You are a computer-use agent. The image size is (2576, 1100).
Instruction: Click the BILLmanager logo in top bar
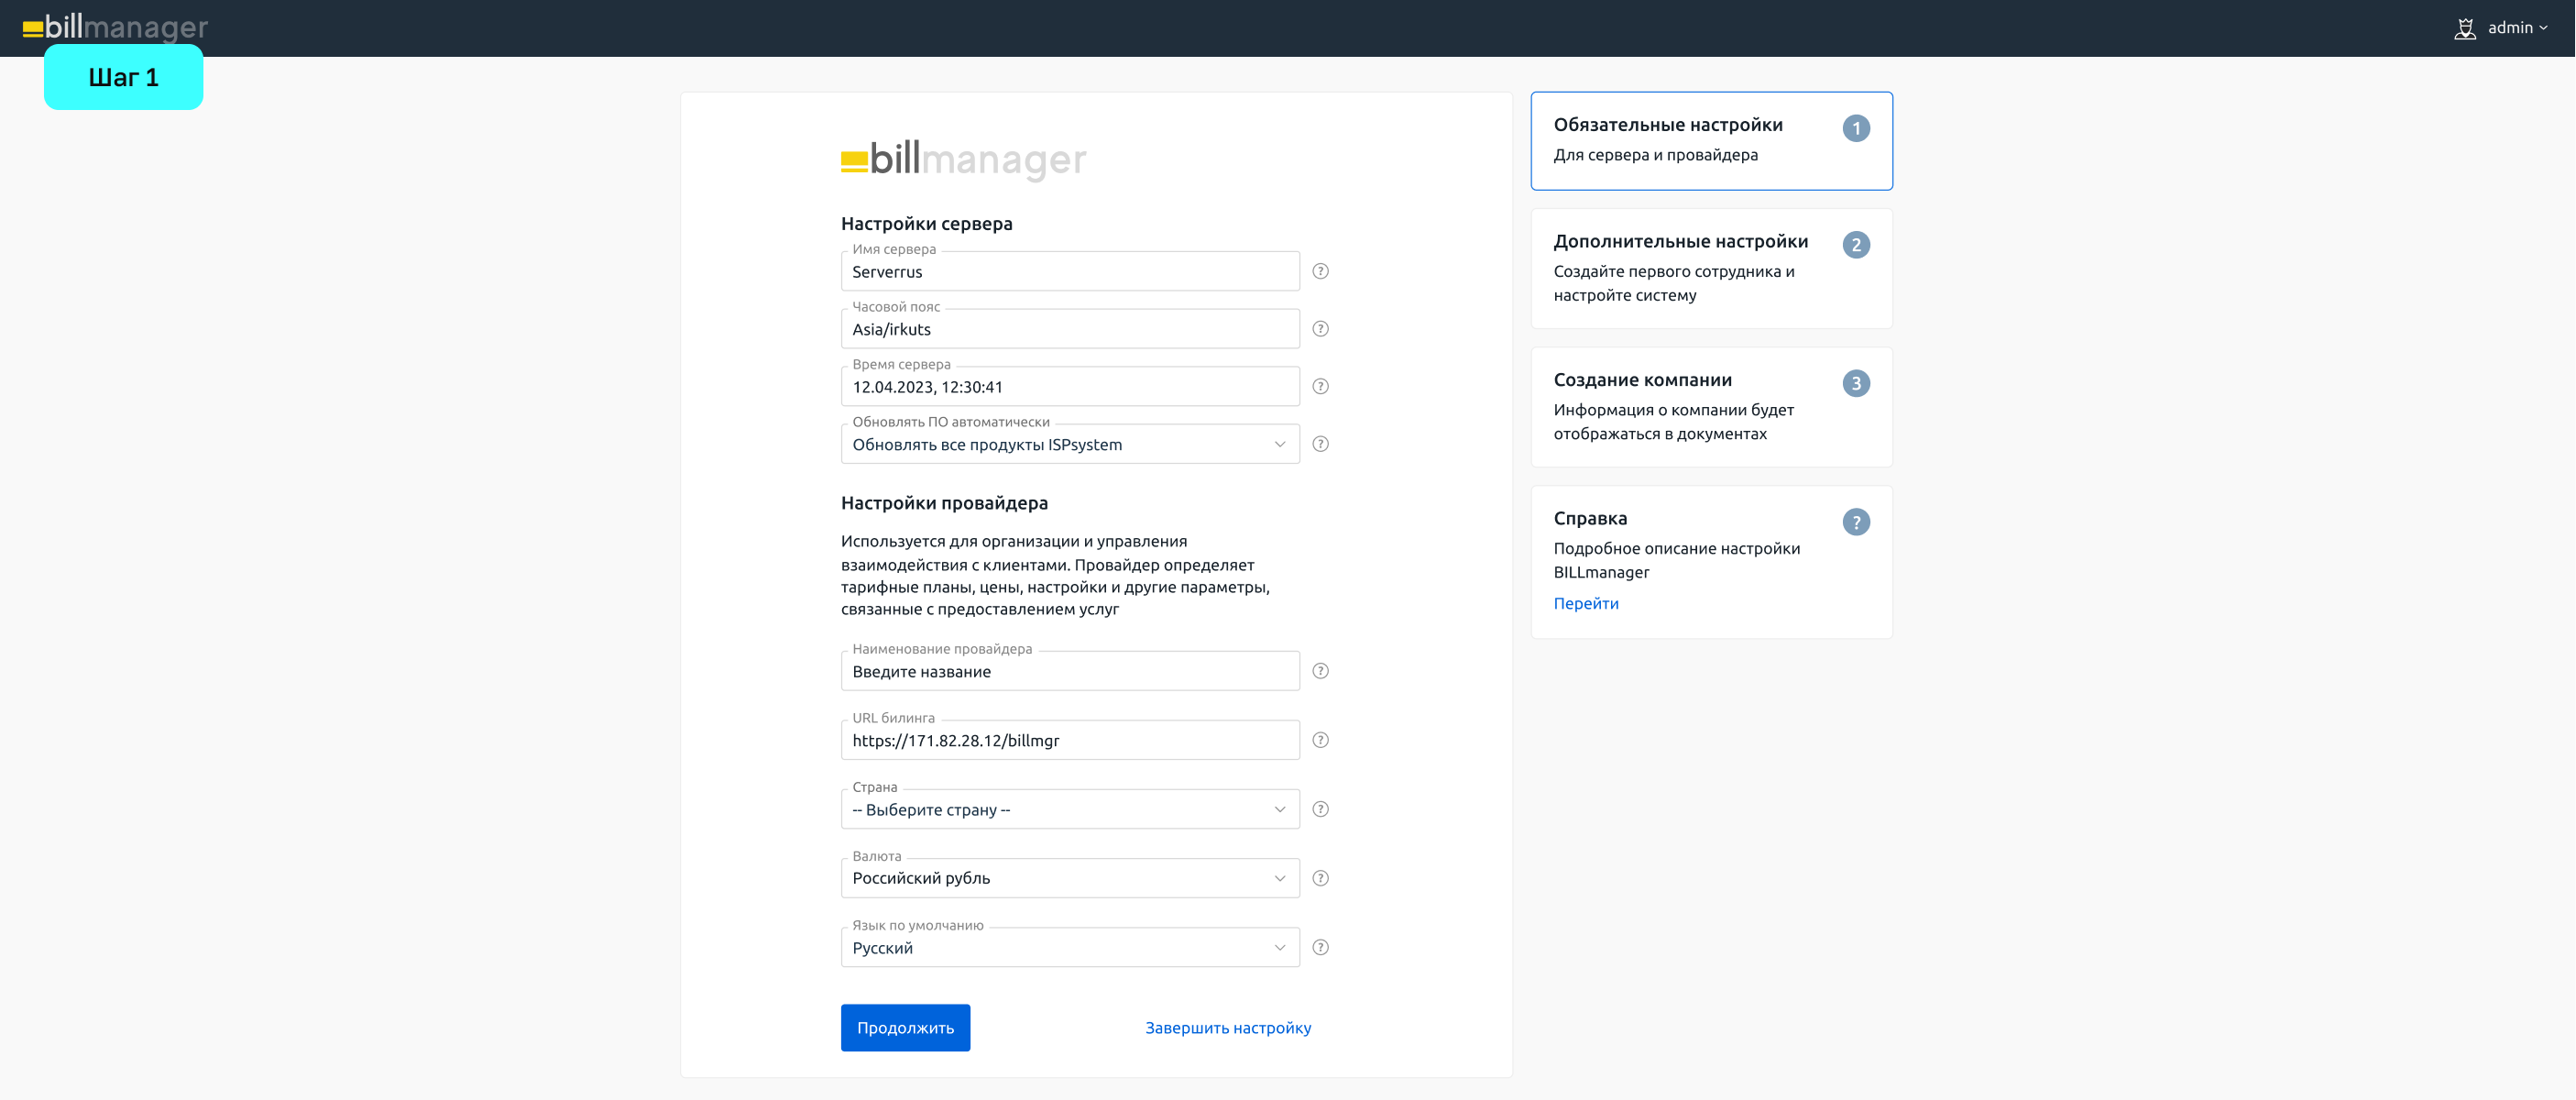(x=115, y=27)
